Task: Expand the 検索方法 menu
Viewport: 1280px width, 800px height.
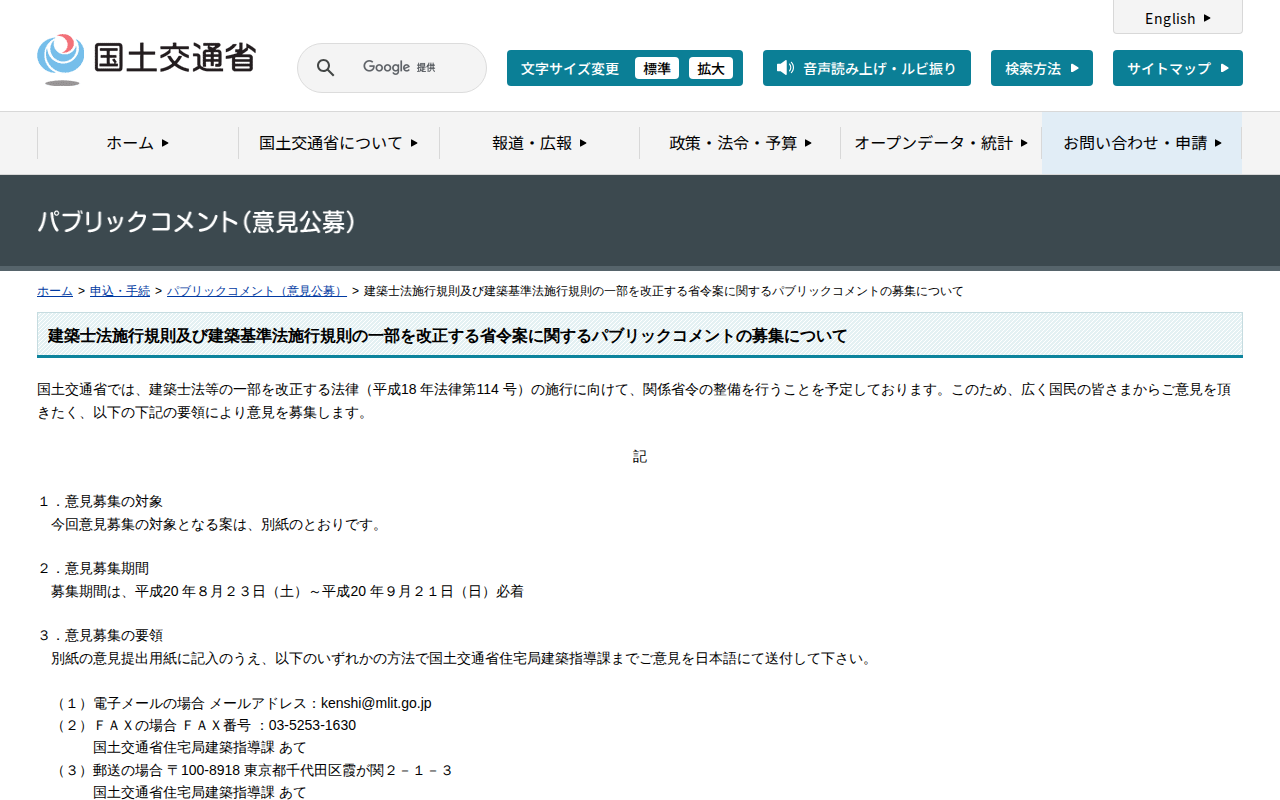Action: coord(1041,68)
